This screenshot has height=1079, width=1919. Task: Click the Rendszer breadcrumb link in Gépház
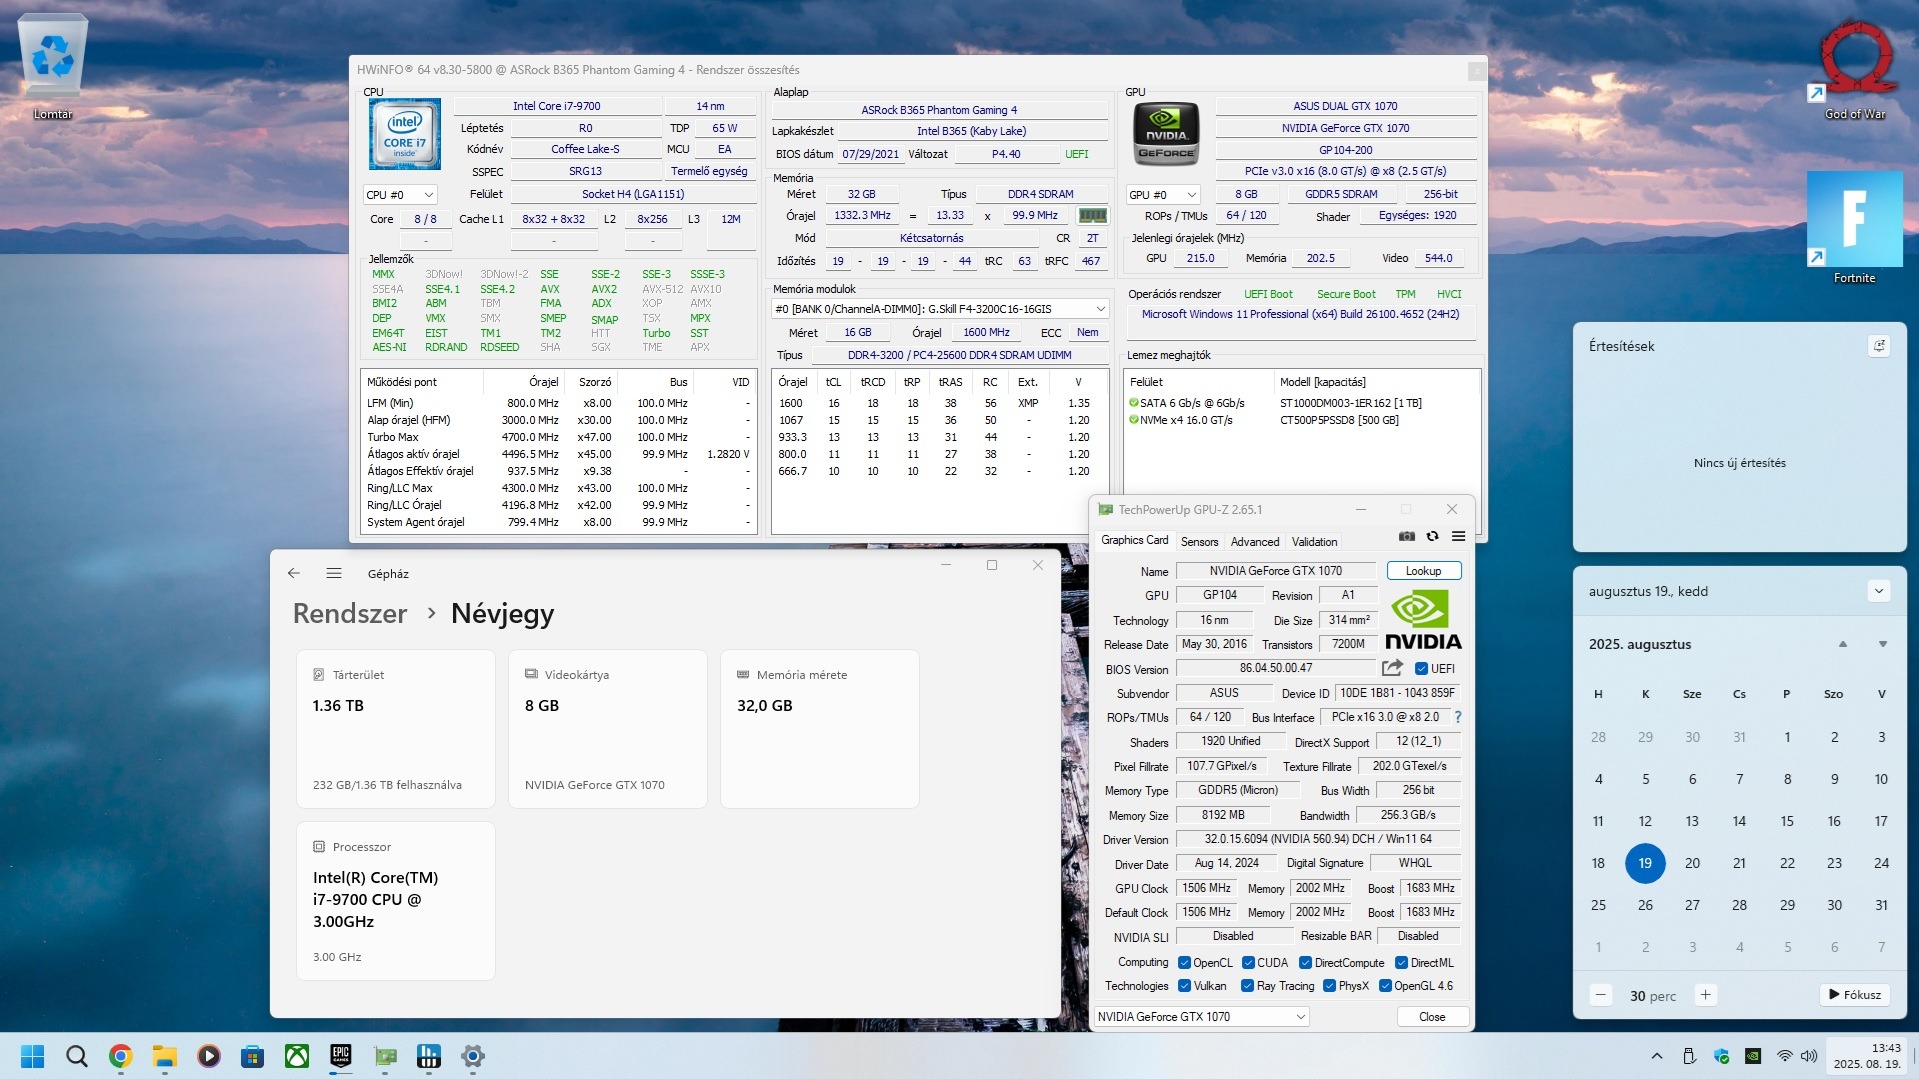350,614
